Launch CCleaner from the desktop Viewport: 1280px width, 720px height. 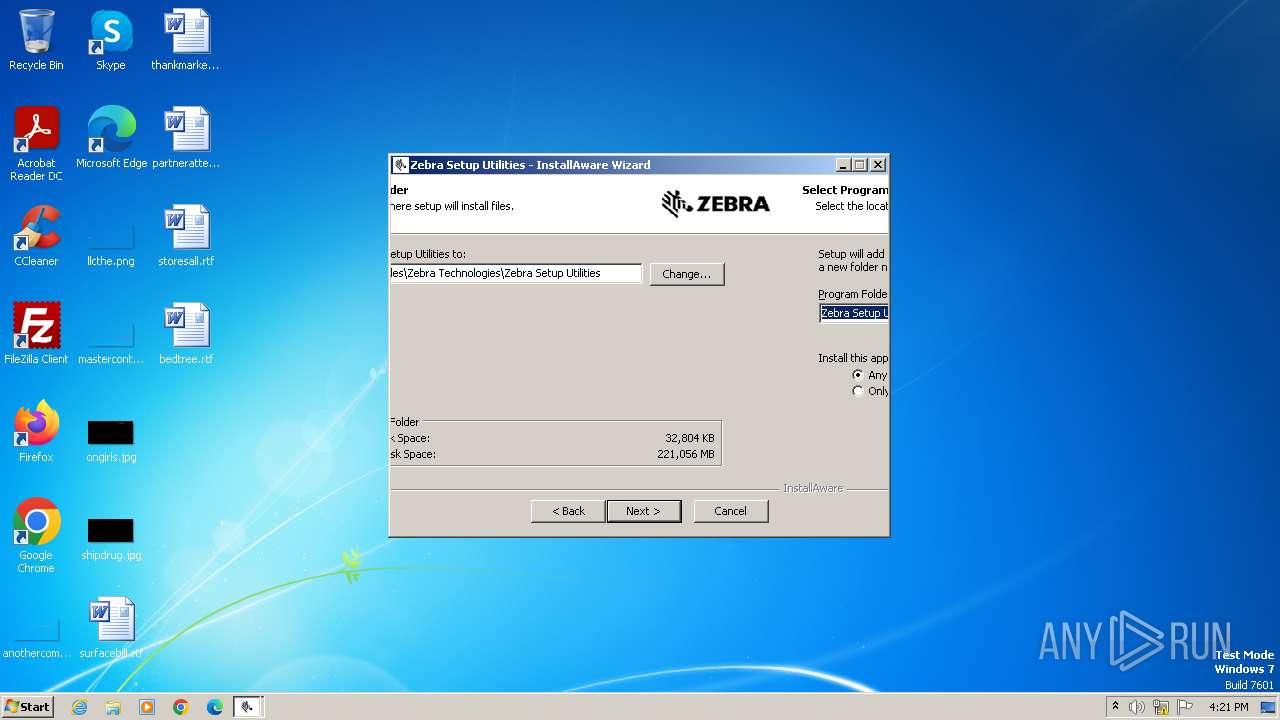(x=36, y=236)
